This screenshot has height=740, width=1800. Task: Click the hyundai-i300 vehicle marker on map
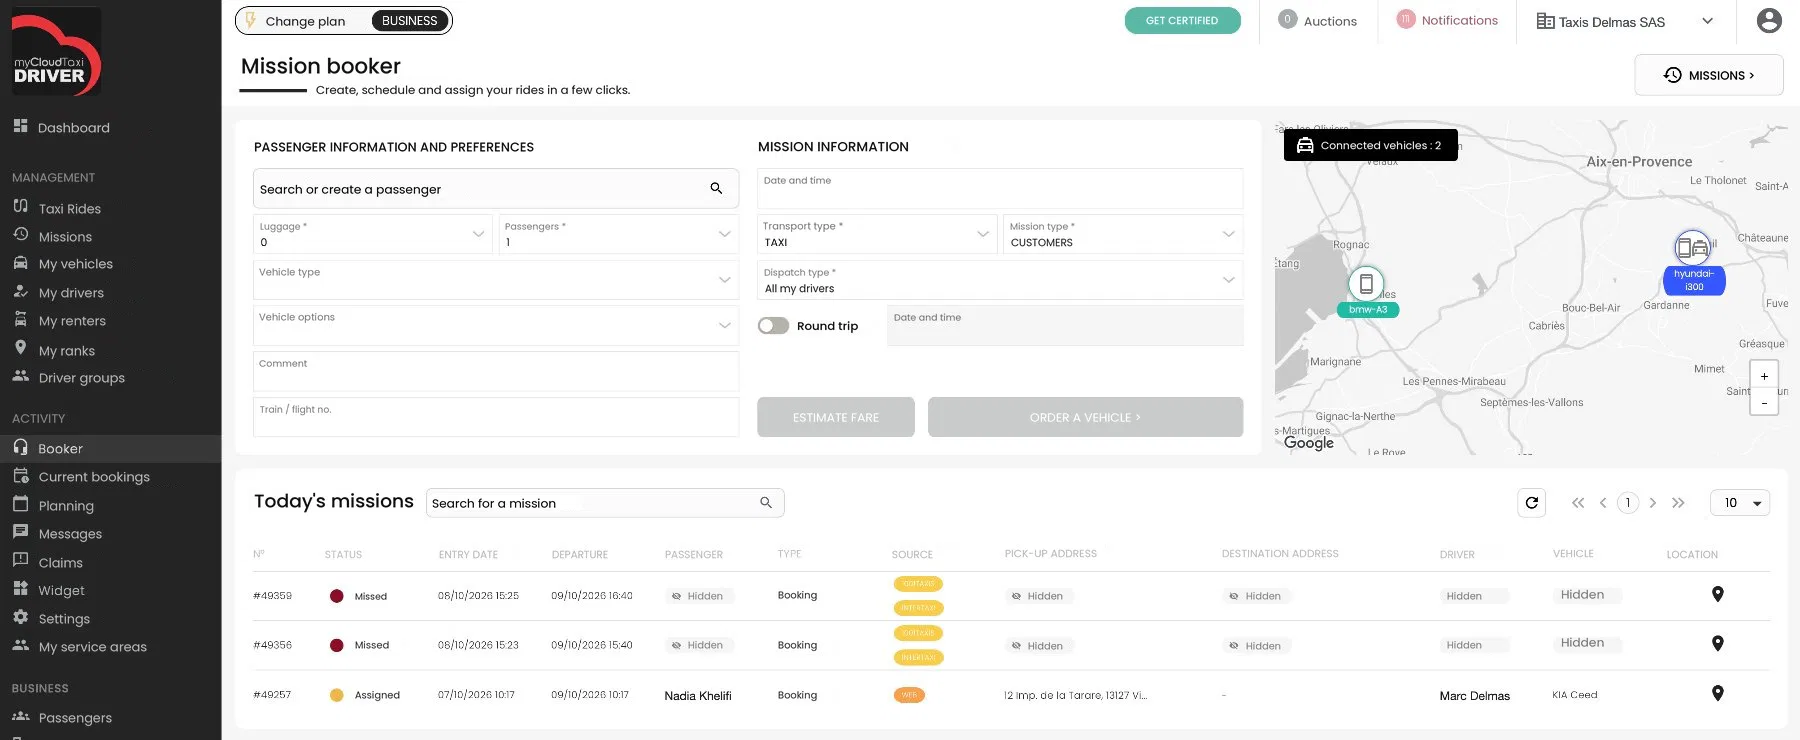click(1693, 263)
